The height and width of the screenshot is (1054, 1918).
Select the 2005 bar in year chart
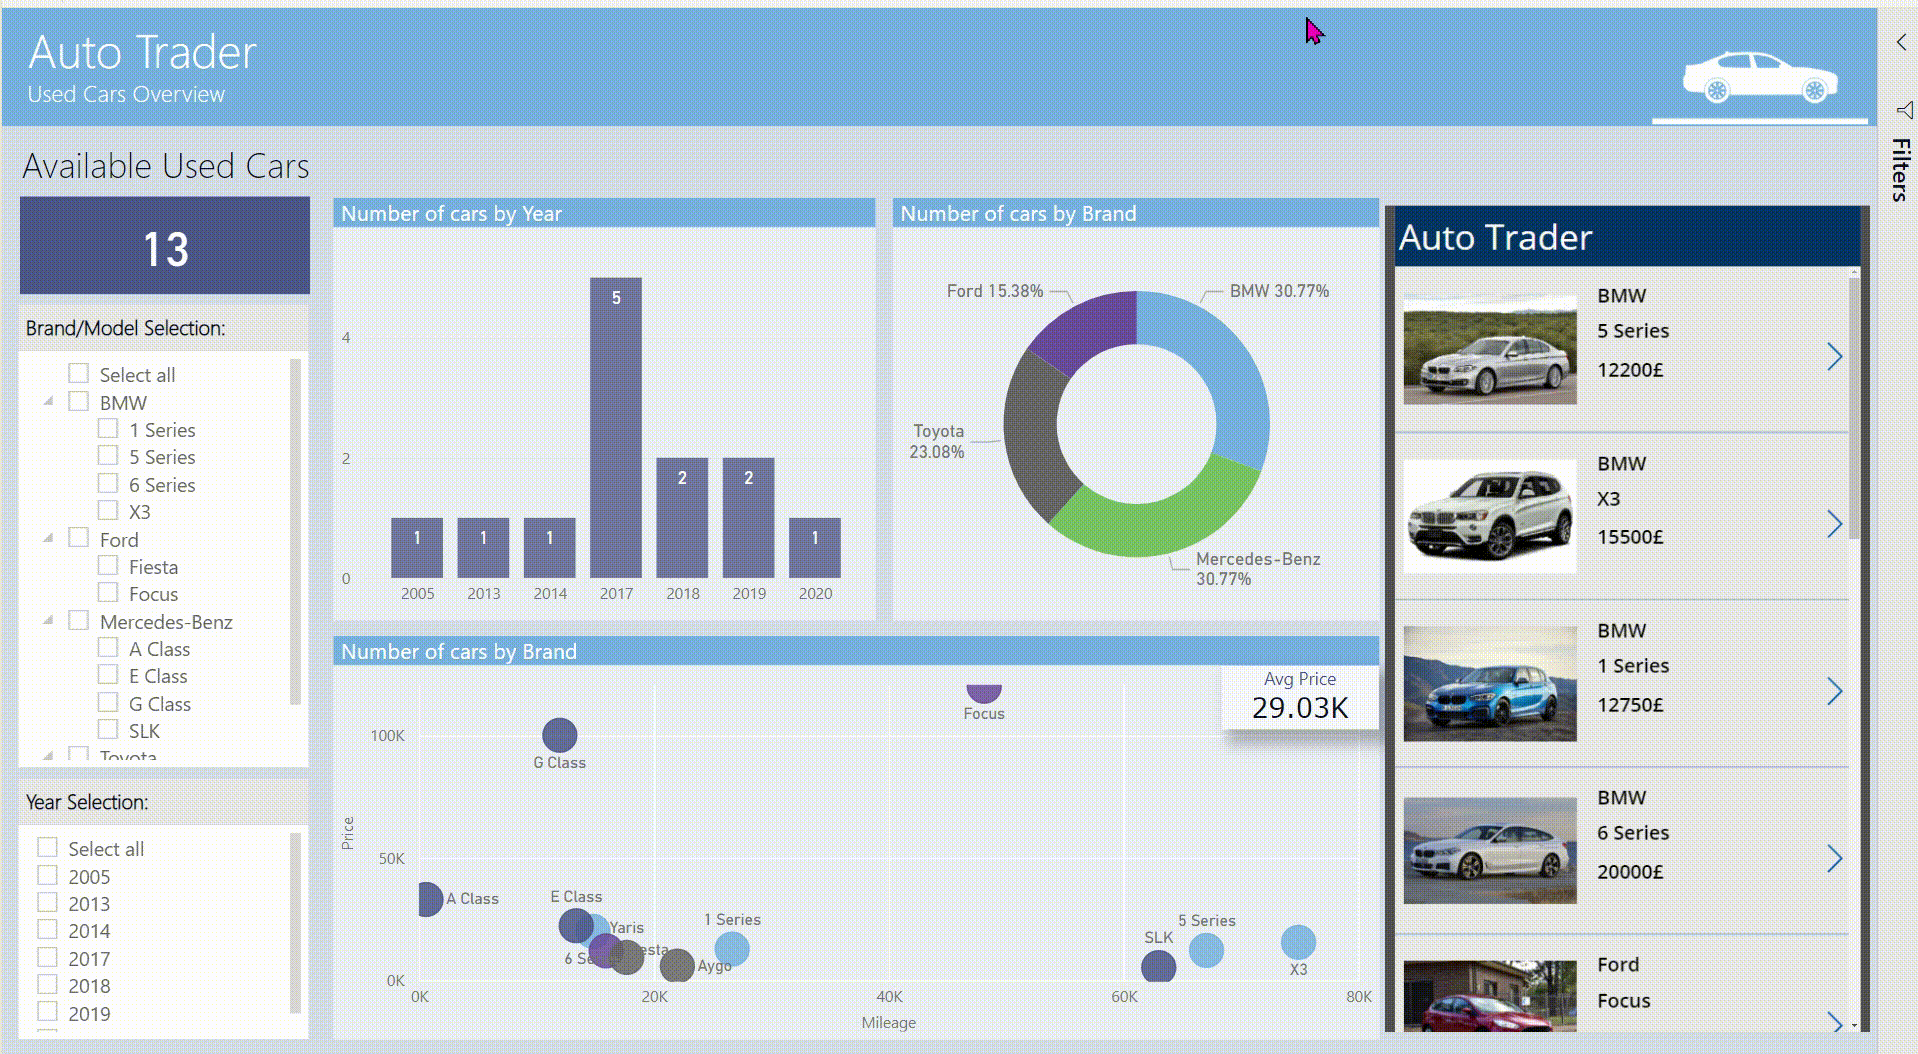coord(417,548)
